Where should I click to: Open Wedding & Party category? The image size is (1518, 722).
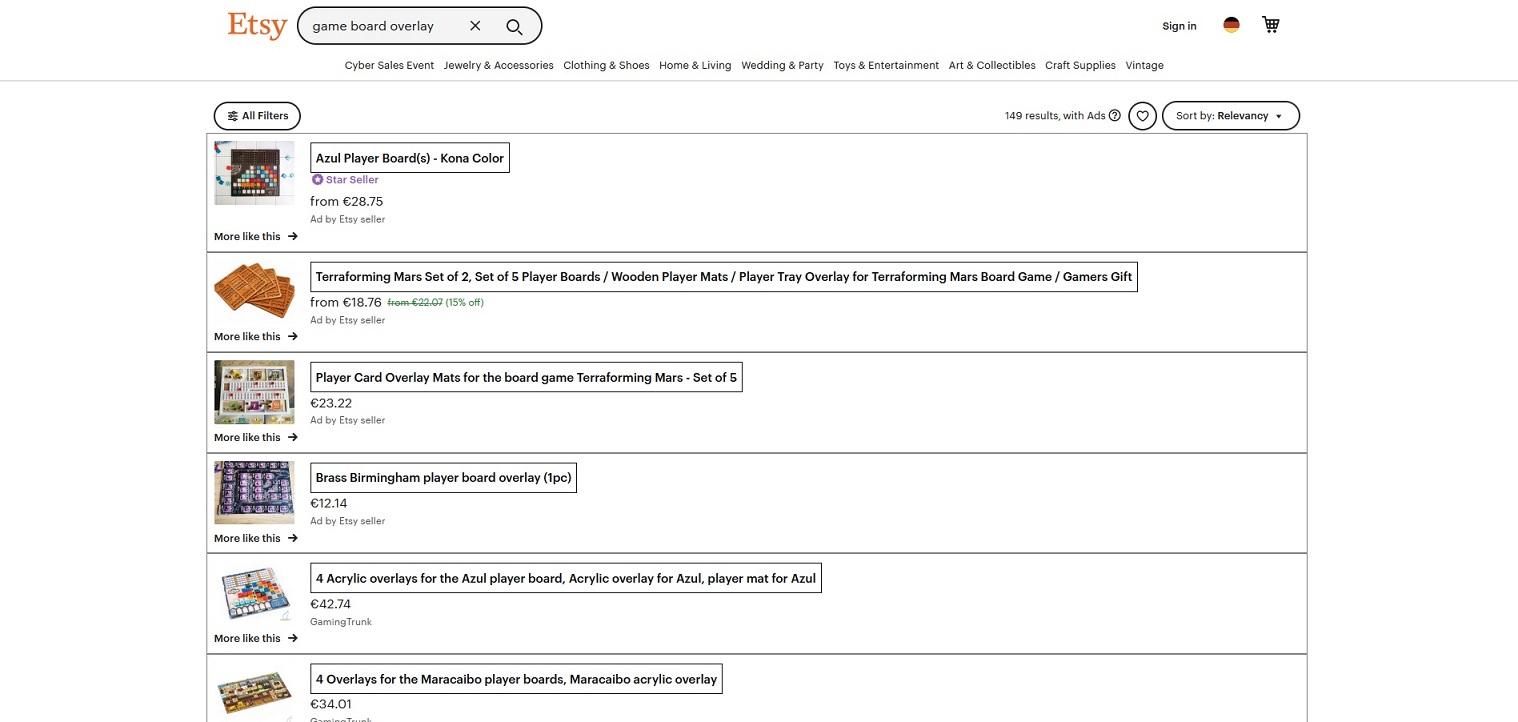point(782,65)
